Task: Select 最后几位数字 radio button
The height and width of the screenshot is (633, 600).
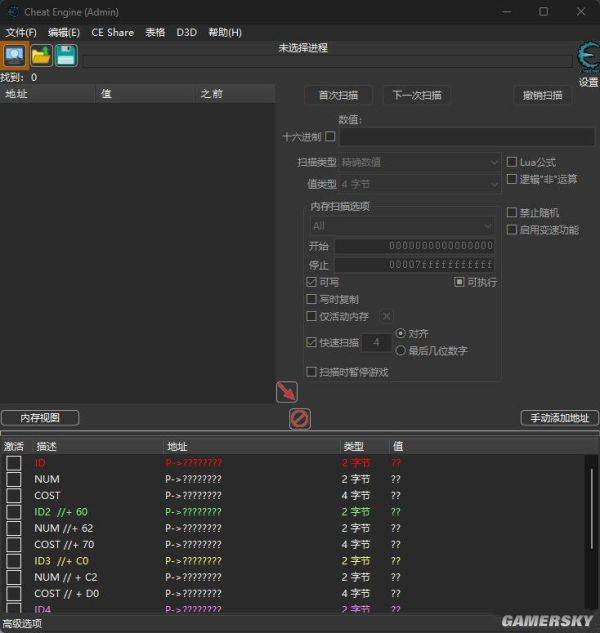Action: click(400, 350)
